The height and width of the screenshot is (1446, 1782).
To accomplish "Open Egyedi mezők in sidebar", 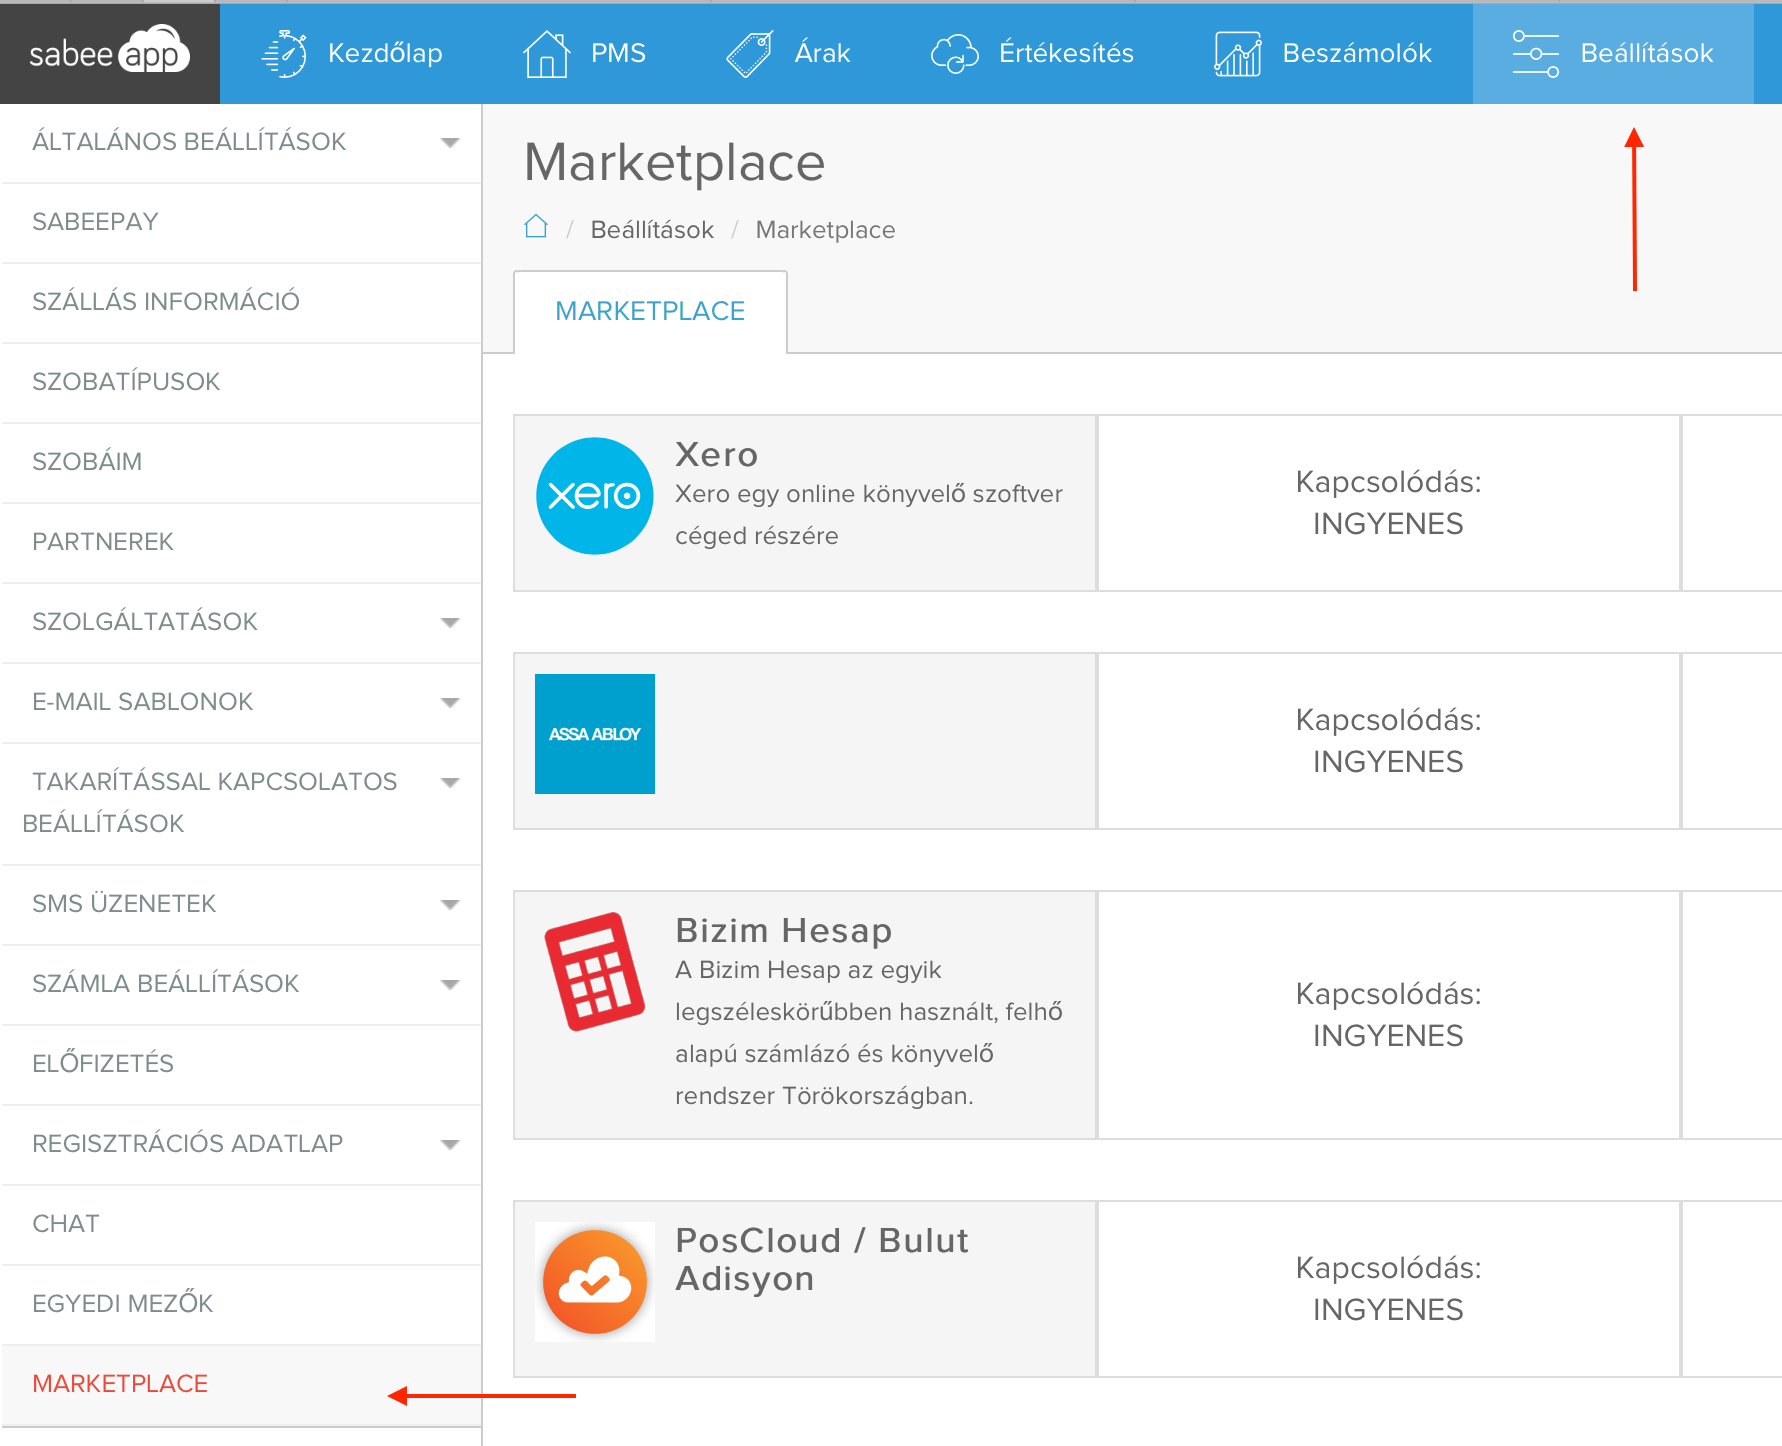I will (x=241, y=1304).
